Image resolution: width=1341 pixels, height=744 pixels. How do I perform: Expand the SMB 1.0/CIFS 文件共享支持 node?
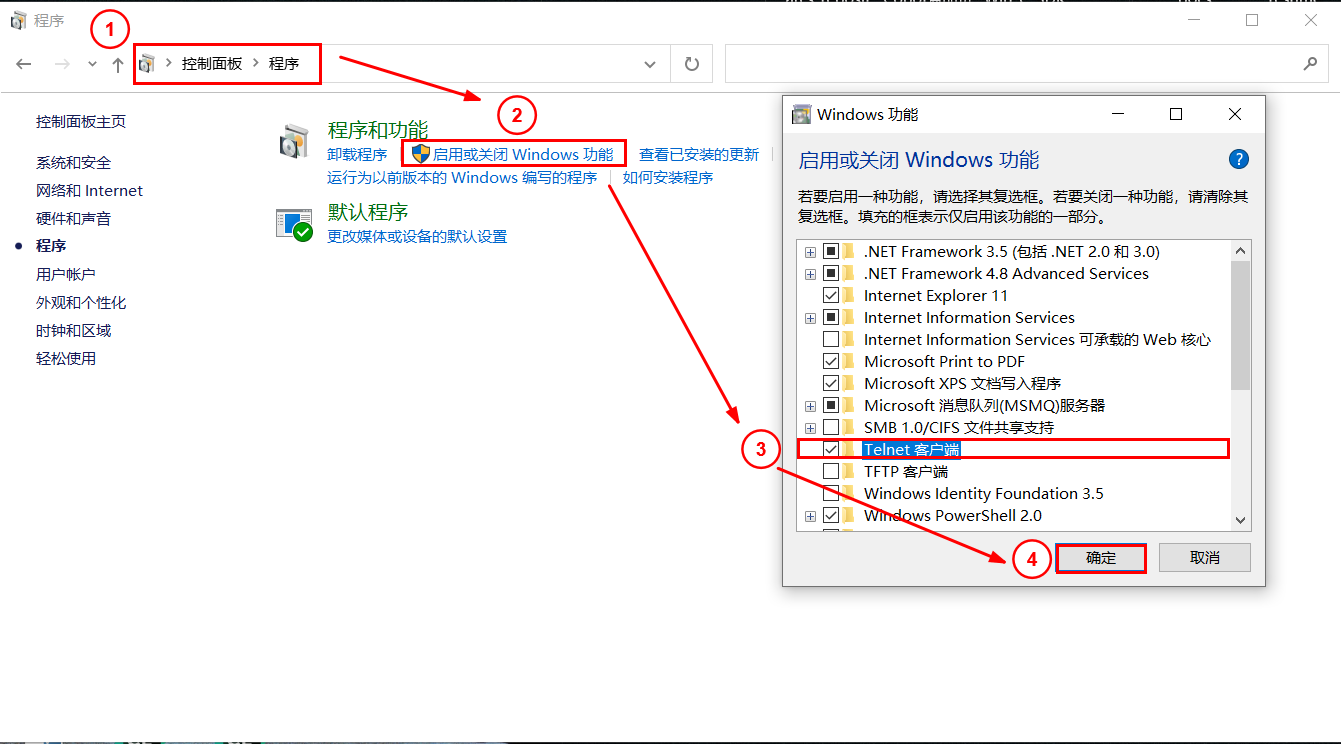pos(810,428)
